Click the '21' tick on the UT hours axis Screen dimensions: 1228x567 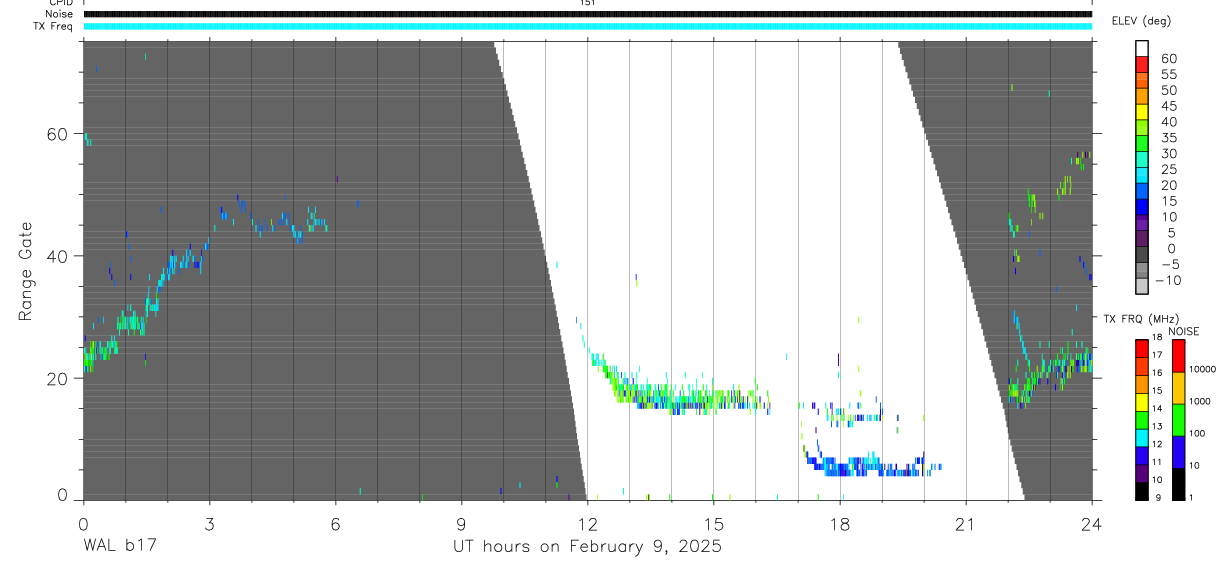(966, 523)
